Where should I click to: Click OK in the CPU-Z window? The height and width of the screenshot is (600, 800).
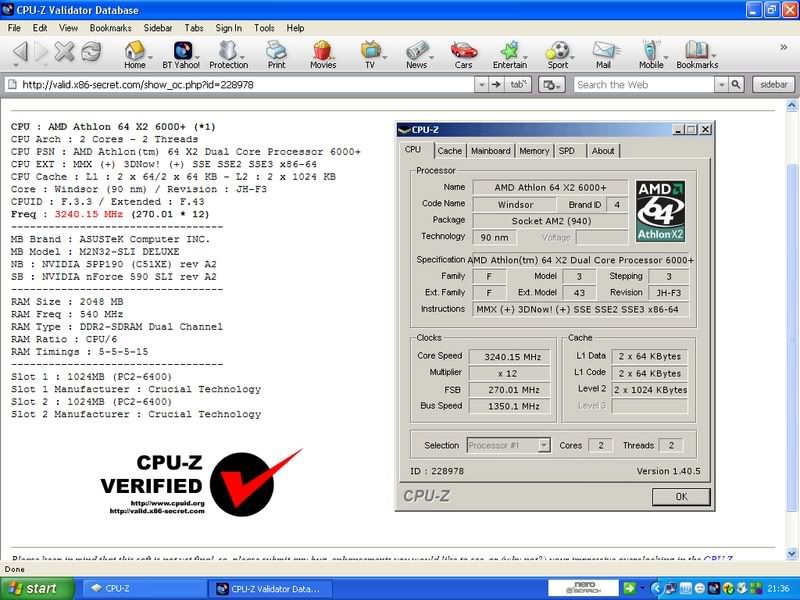681,496
